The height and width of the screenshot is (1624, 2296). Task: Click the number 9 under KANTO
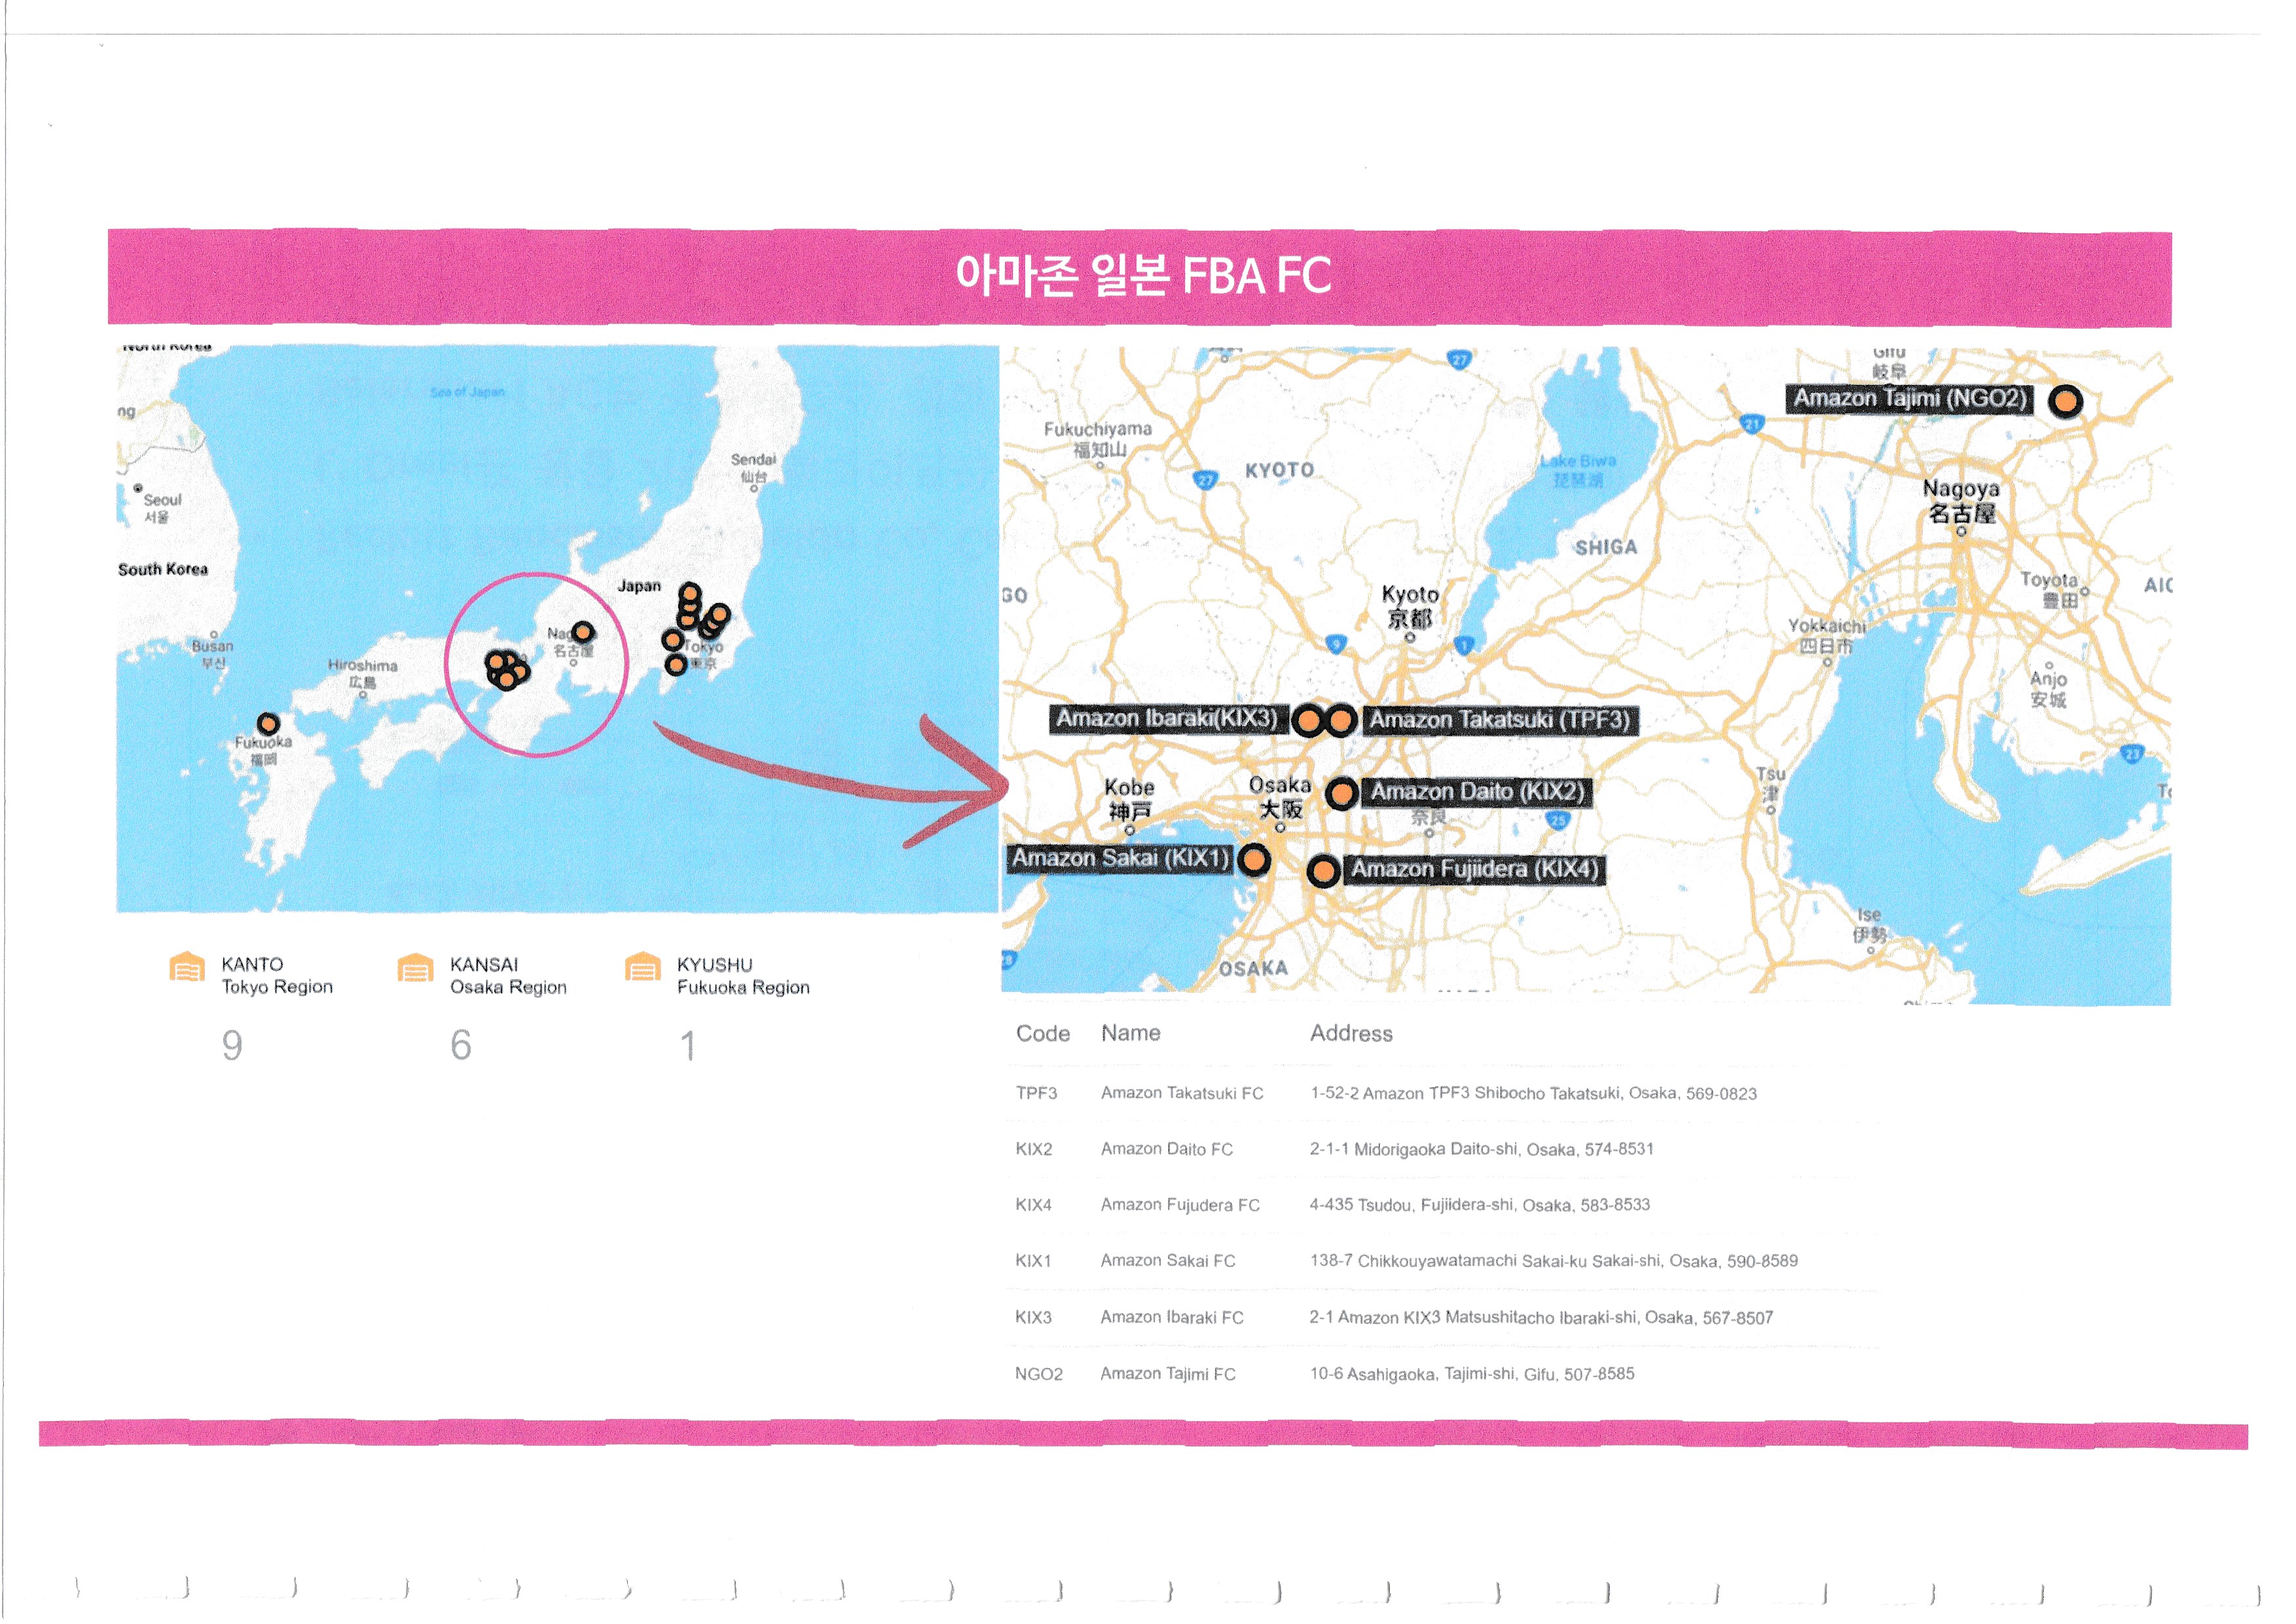[232, 1046]
